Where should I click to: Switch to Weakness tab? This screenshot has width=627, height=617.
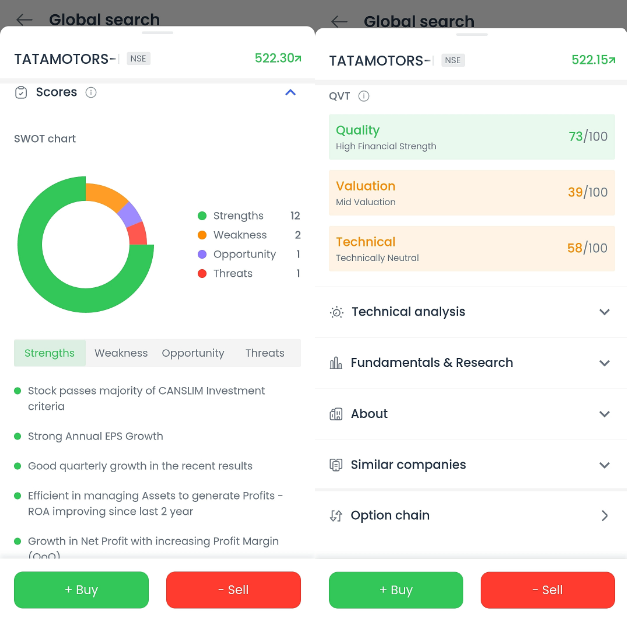(x=121, y=353)
